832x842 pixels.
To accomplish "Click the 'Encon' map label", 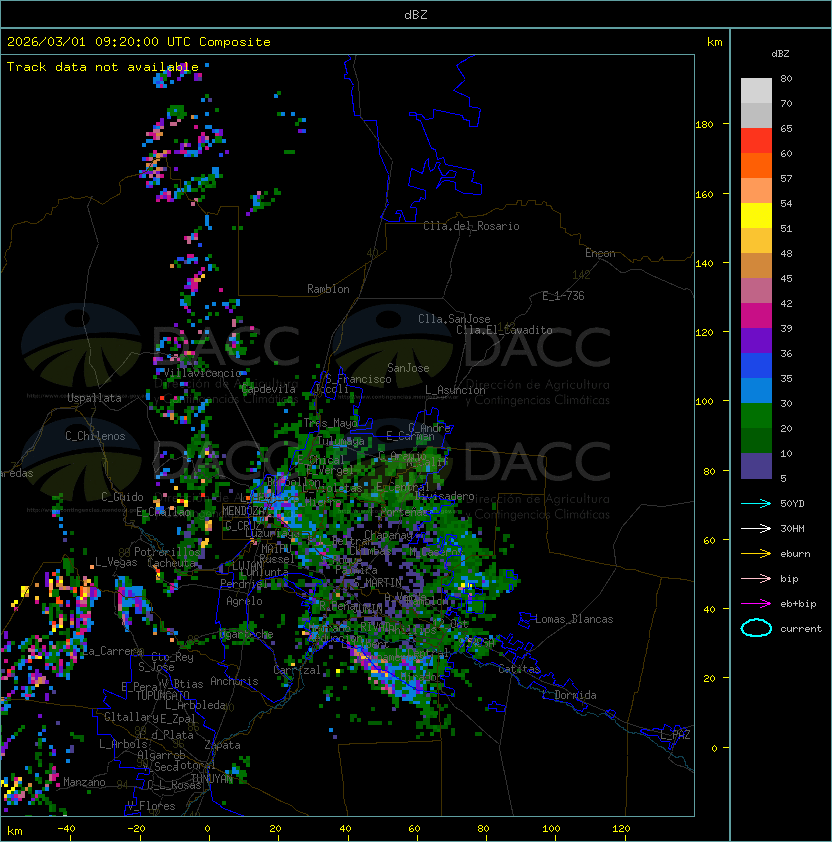I will pyautogui.click(x=600, y=253).
